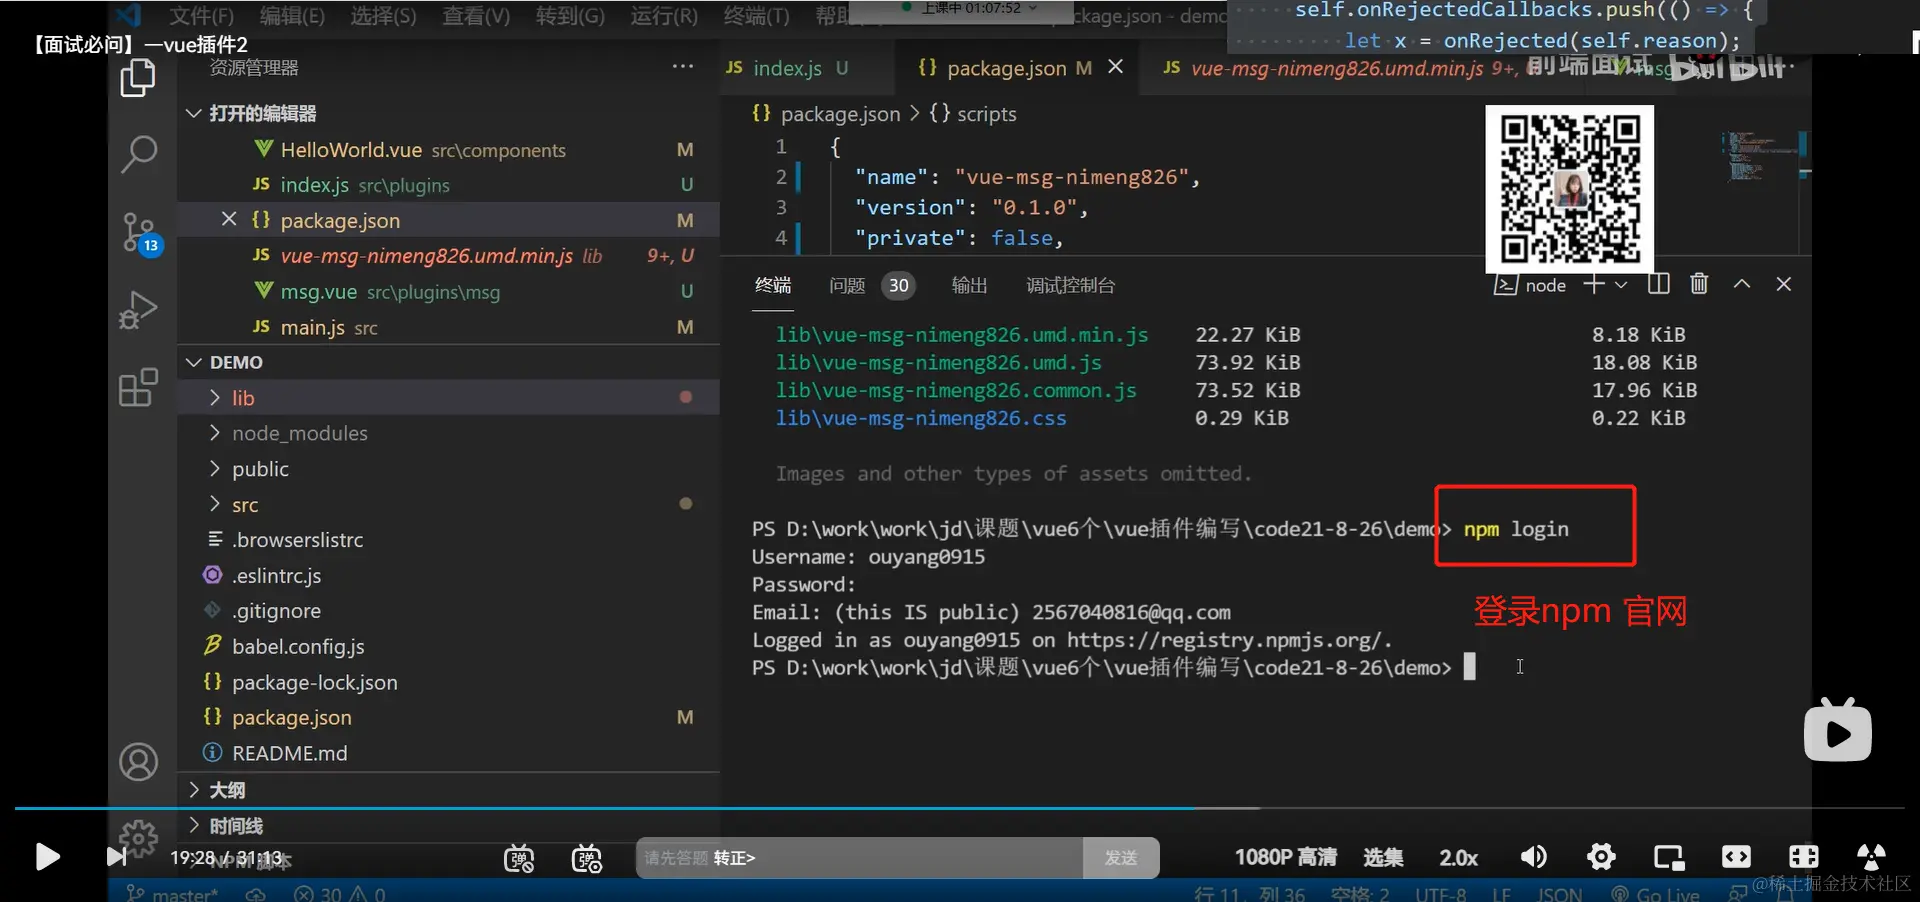Open the 查看(V) menu
Image resolution: width=1920 pixels, height=902 pixels.
pos(476,16)
